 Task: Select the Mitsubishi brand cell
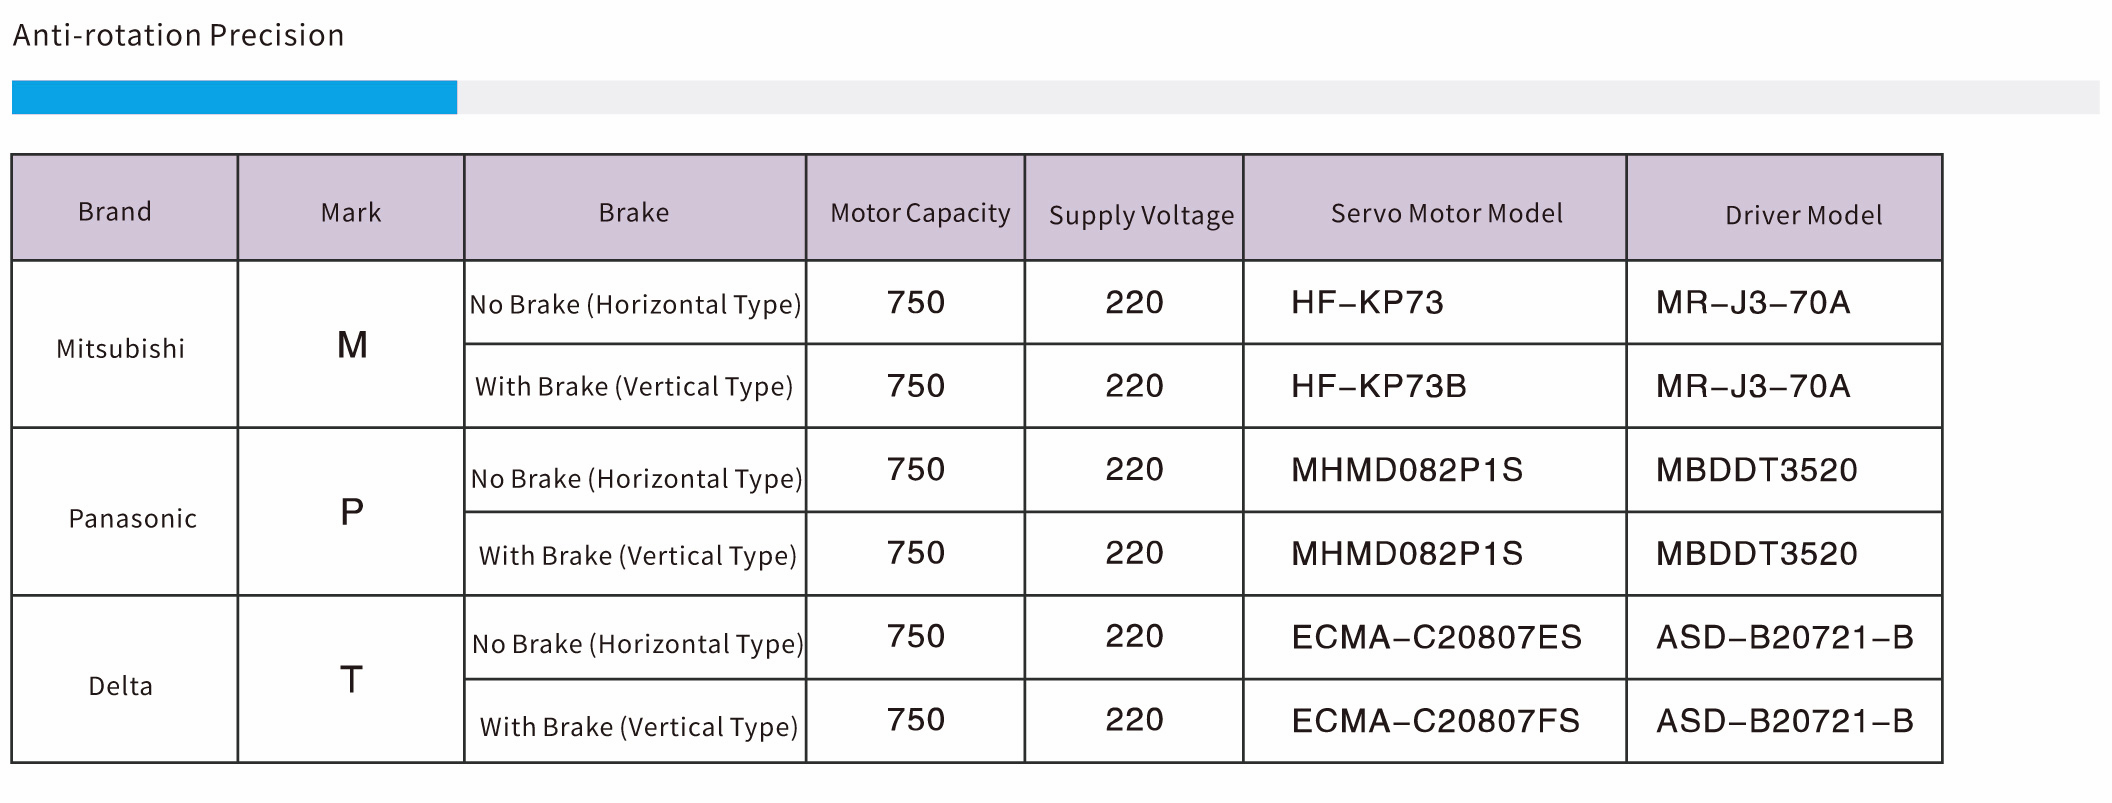tap(121, 348)
